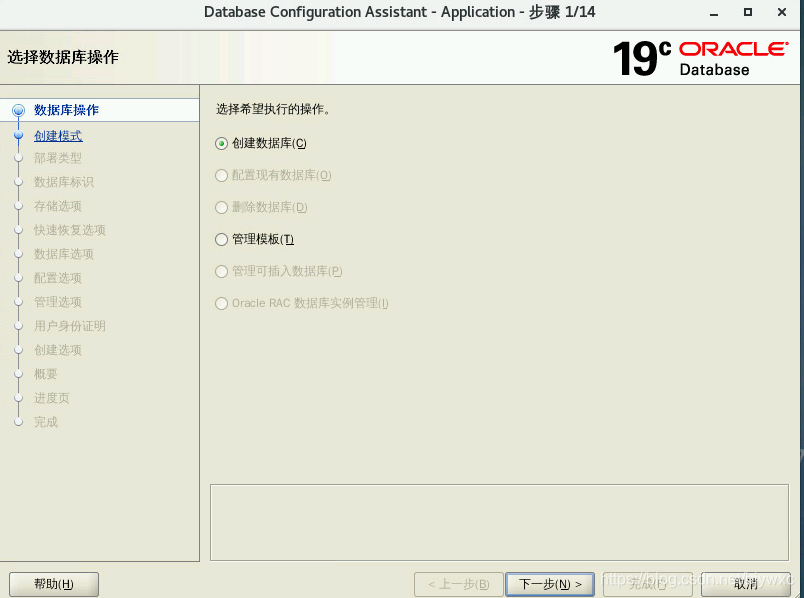
Task: Click the 进度页 step in sidebar
Action: (x=51, y=398)
